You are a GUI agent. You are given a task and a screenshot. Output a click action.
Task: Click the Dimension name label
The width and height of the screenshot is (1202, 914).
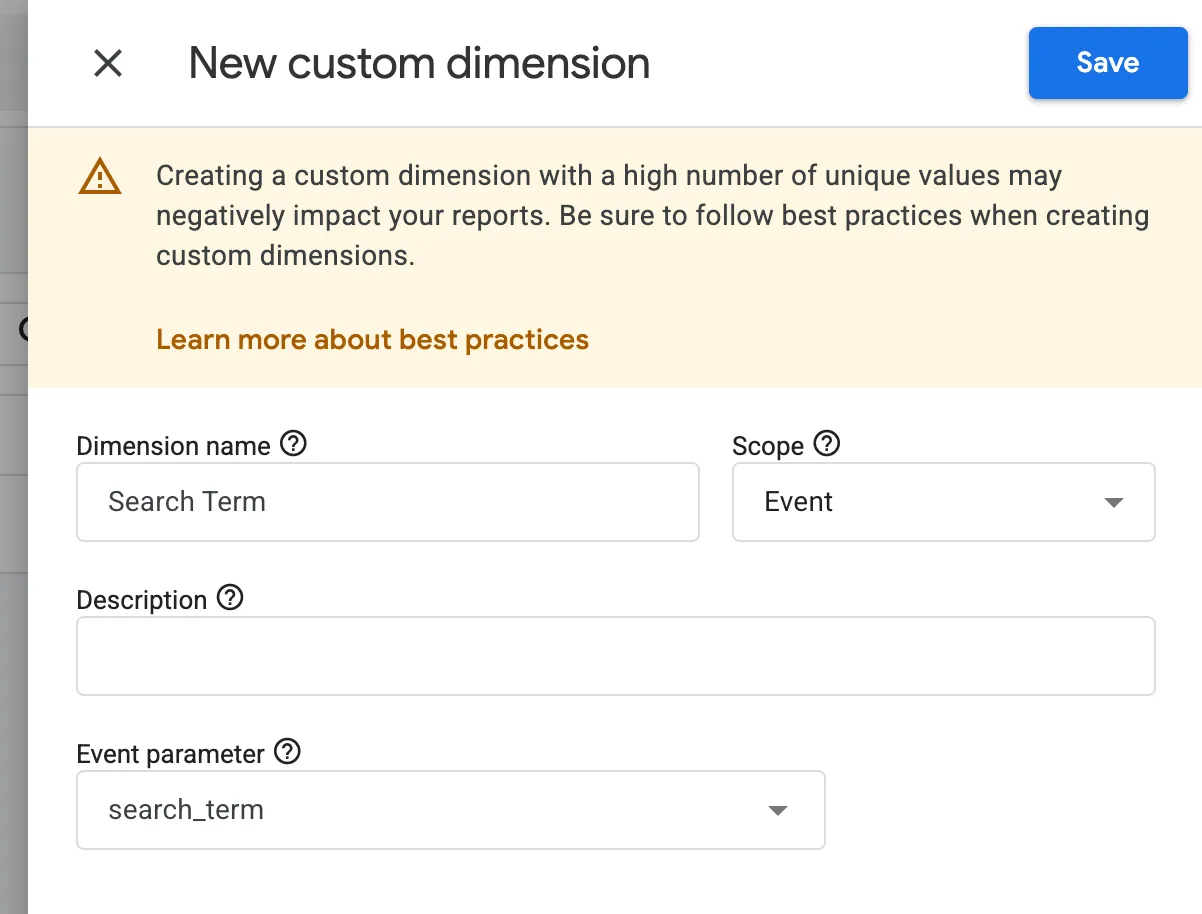coord(173,446)
